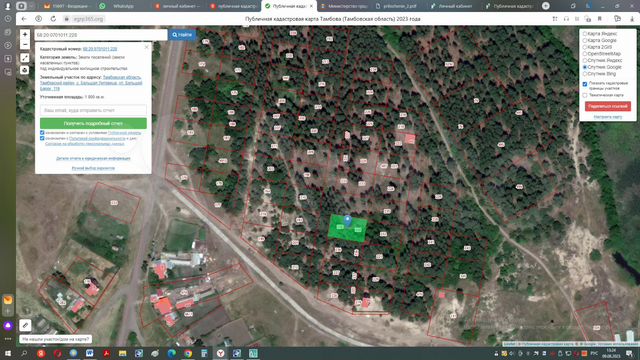Image resolution: width=640 pixels, height=360 pixels.
Task: Toggle show cadastral parcel boundaries checkbox
Action: [585, 84]
